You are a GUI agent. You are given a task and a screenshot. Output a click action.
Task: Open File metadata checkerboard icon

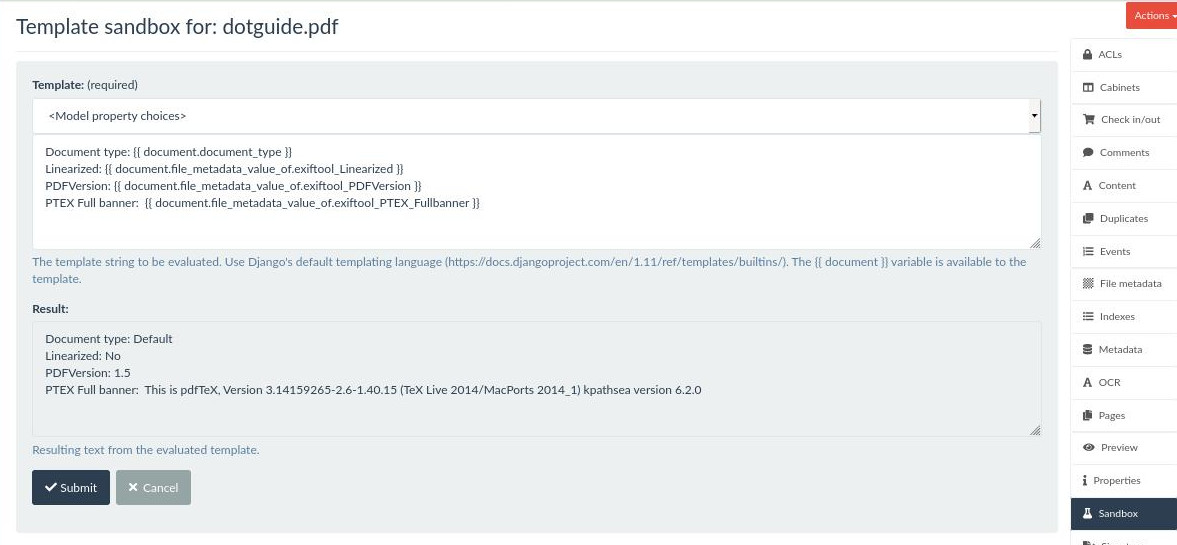click(x=1088, y=284)
